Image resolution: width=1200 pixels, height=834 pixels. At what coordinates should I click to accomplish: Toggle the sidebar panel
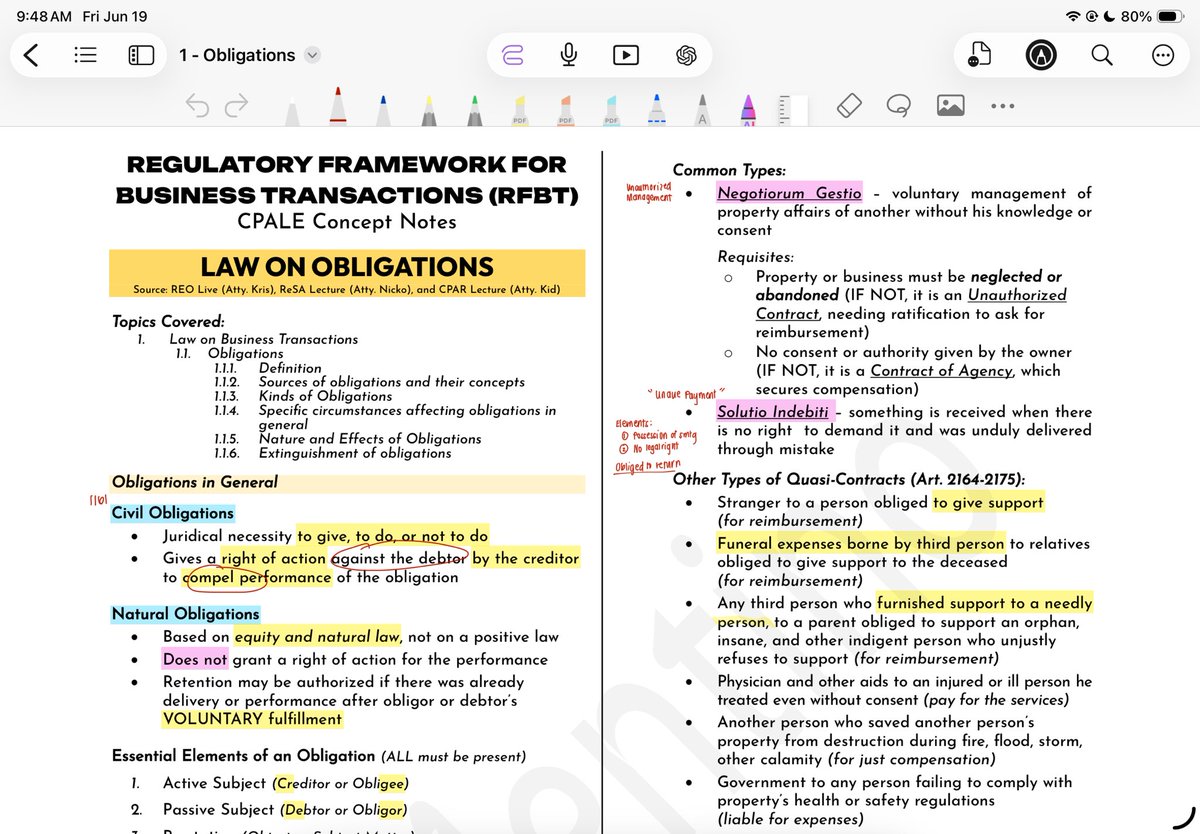(141, 55)
